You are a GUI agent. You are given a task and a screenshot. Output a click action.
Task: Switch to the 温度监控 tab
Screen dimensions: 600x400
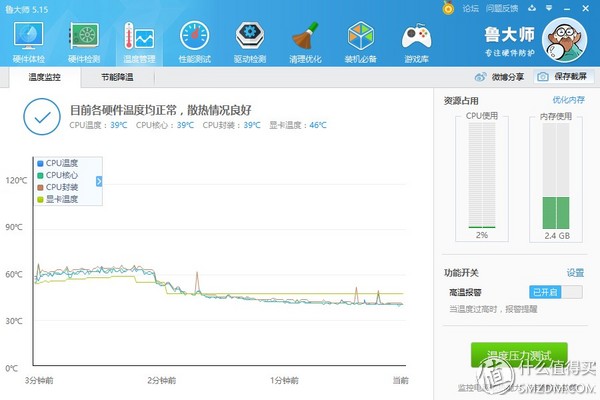coord(44,77)
